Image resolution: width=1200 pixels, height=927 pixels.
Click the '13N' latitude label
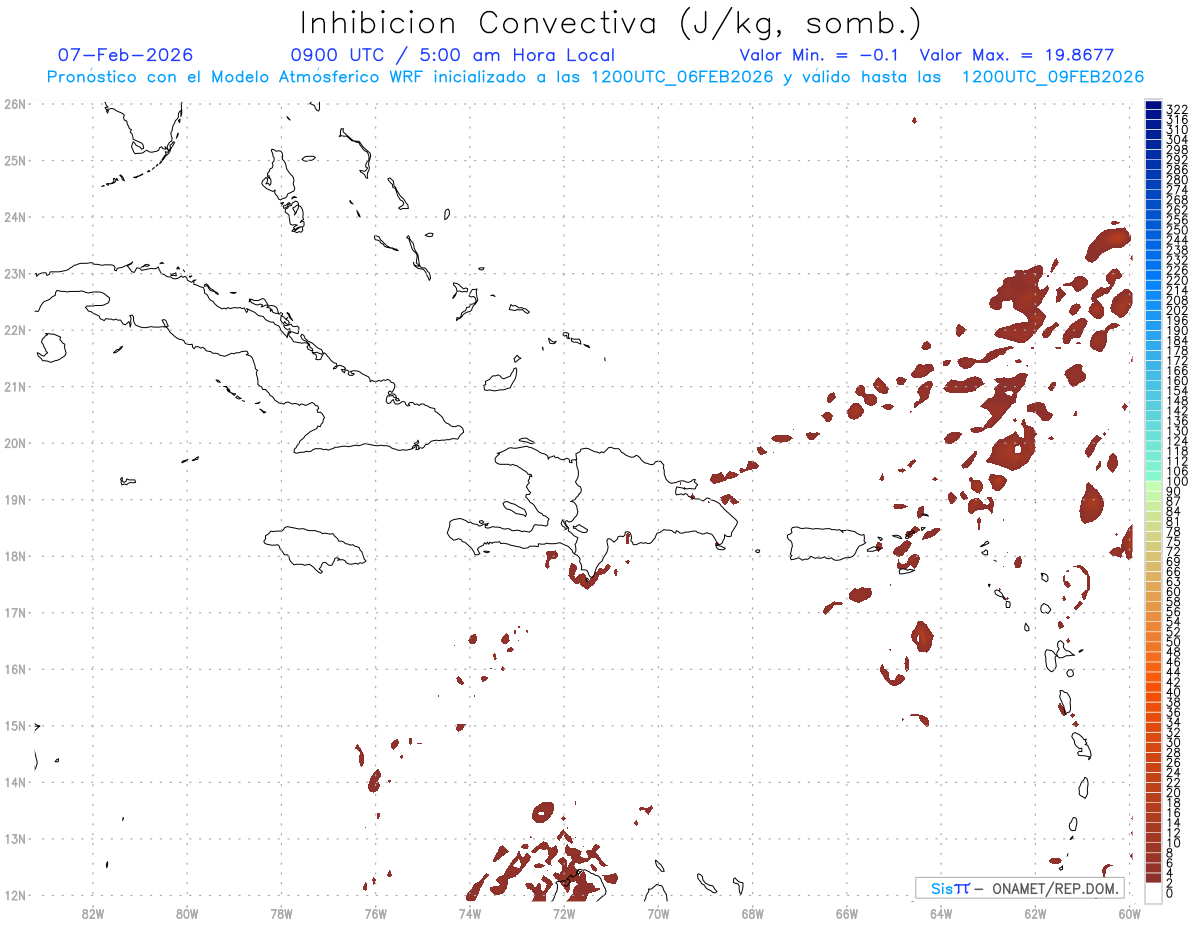coord(14,839)
